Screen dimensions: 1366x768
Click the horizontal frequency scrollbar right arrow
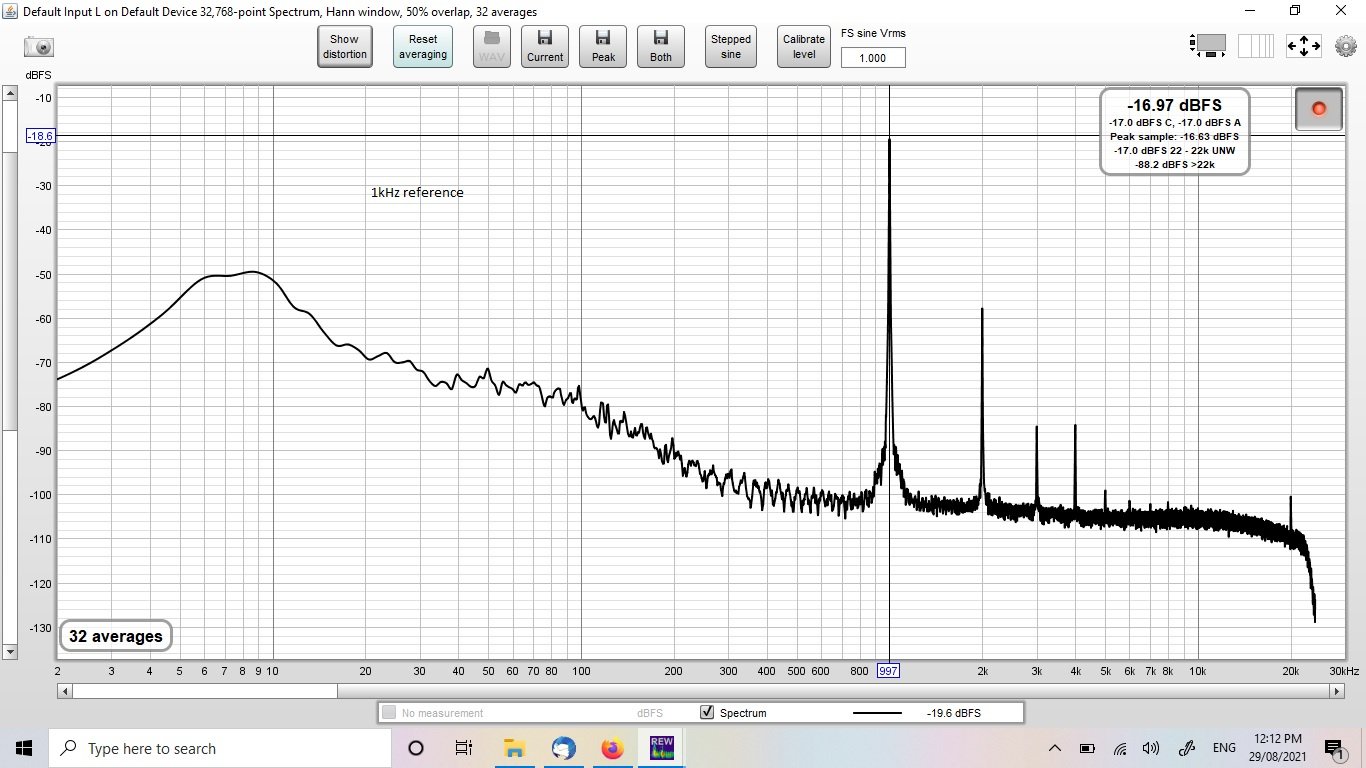(1335, 691)
